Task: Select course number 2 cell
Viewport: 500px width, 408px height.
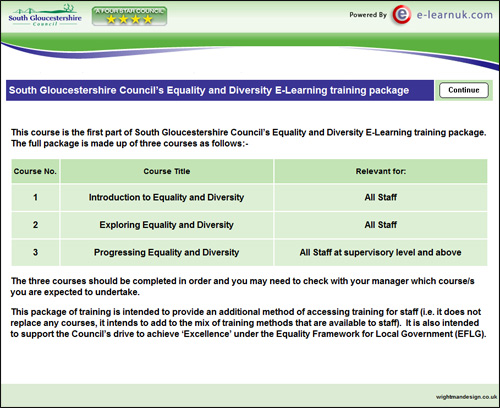Action: pos(35,225)
